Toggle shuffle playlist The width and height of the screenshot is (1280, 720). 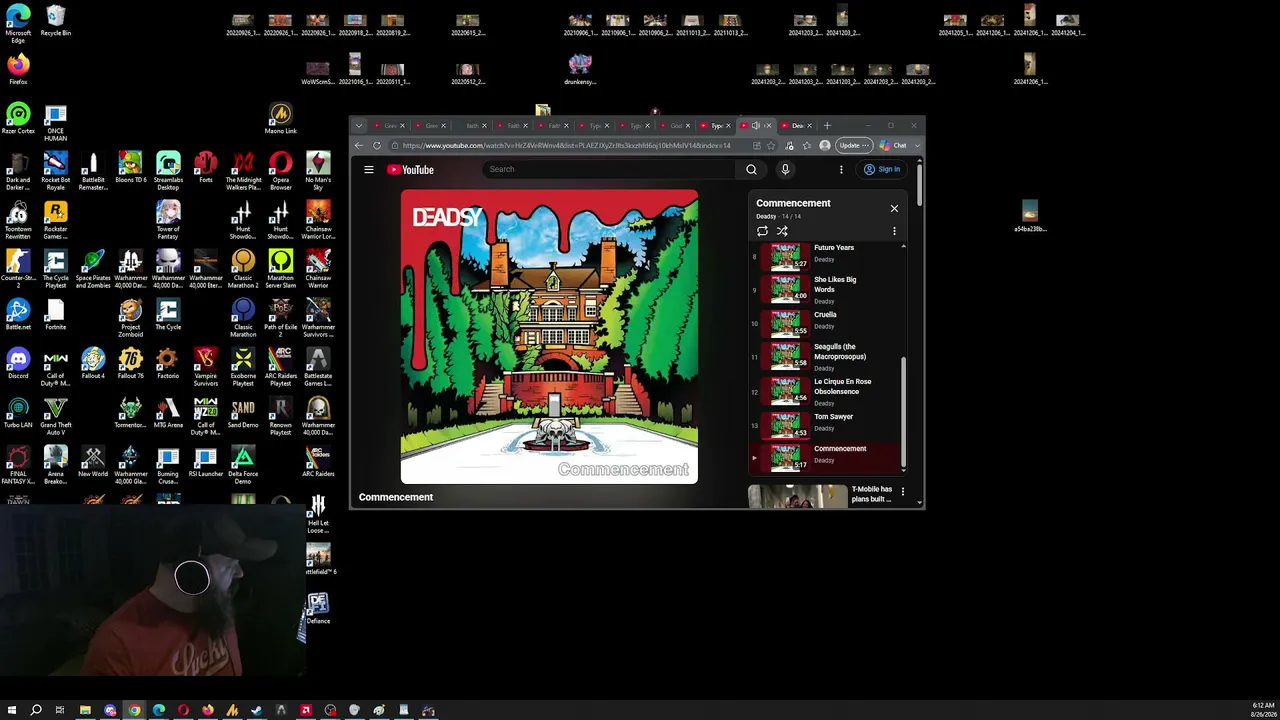pos(782,231)
